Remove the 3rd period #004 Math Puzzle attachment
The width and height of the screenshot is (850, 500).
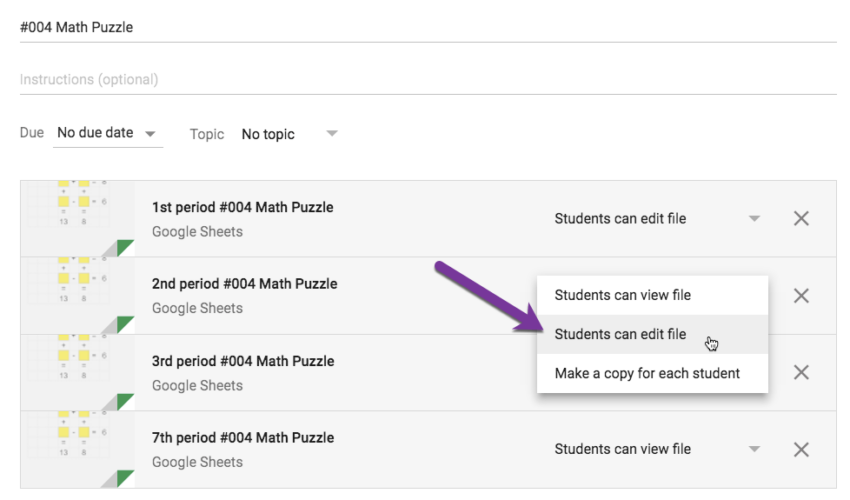coord(801,373)
